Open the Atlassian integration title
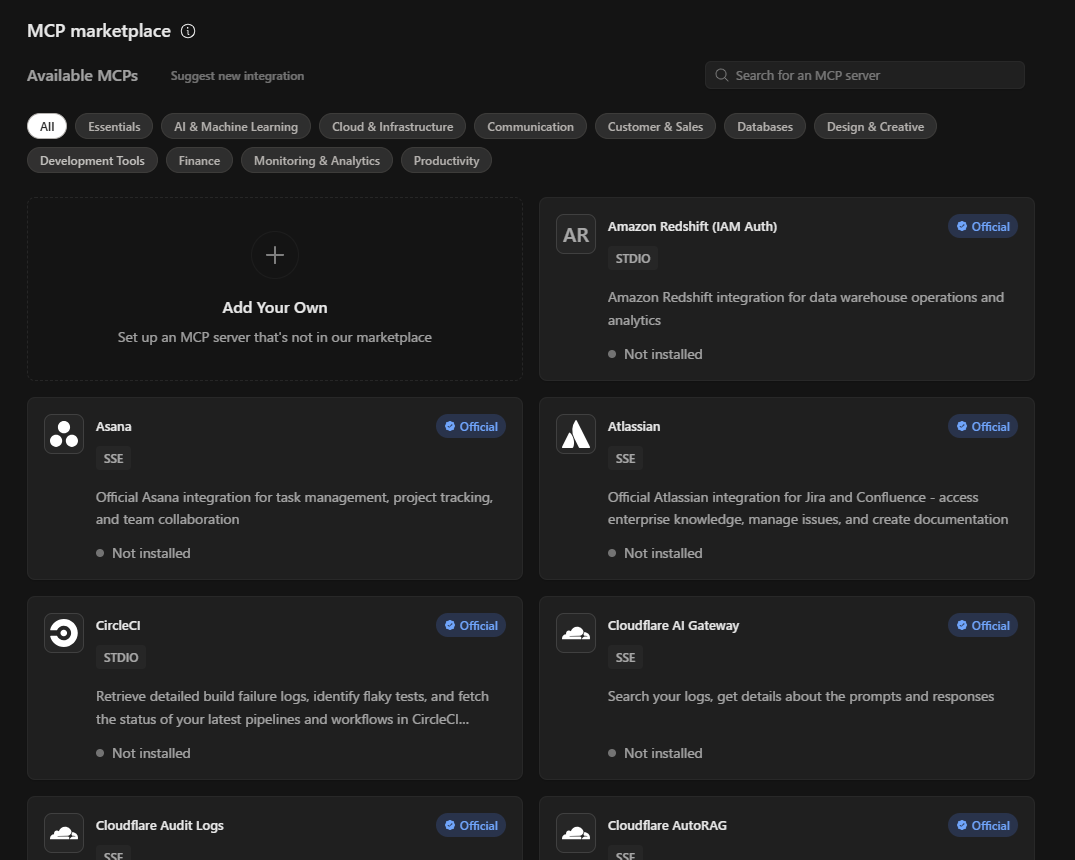Image resolution: width=1075 pixels, height=860 pixels. click(634, 426)
